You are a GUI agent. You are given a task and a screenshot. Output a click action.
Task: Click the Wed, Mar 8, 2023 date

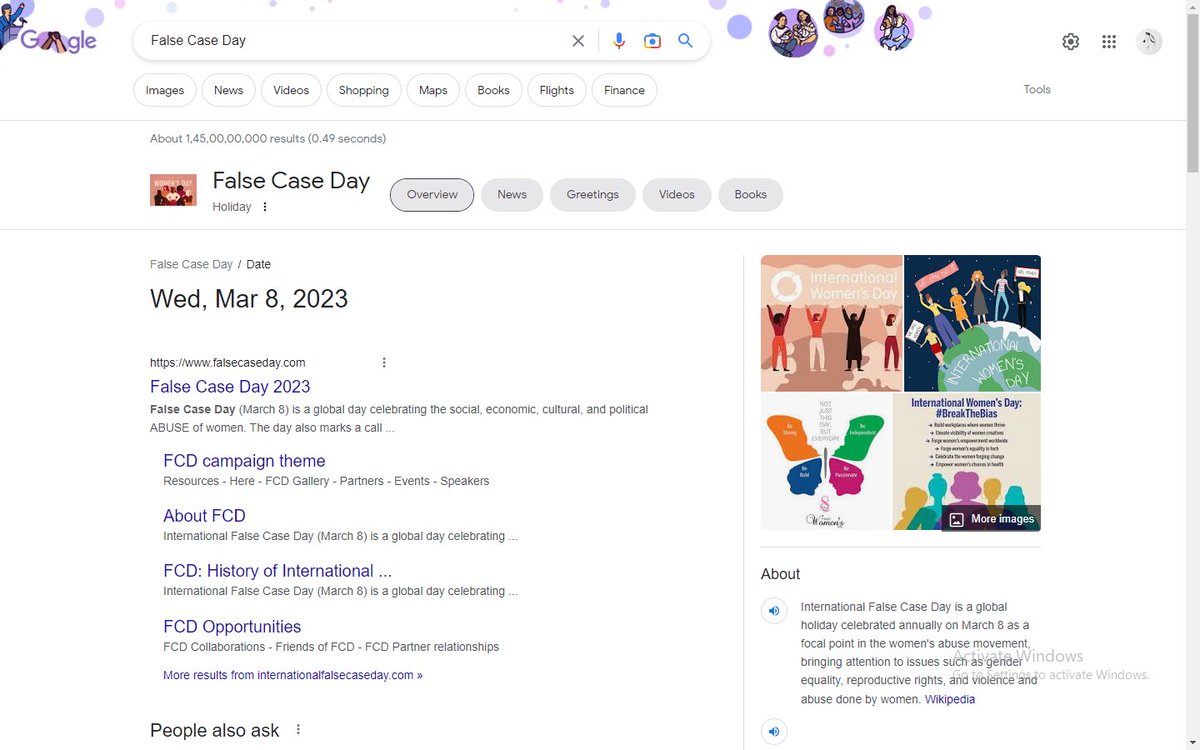pyautogui.click(x=249, y=299)
